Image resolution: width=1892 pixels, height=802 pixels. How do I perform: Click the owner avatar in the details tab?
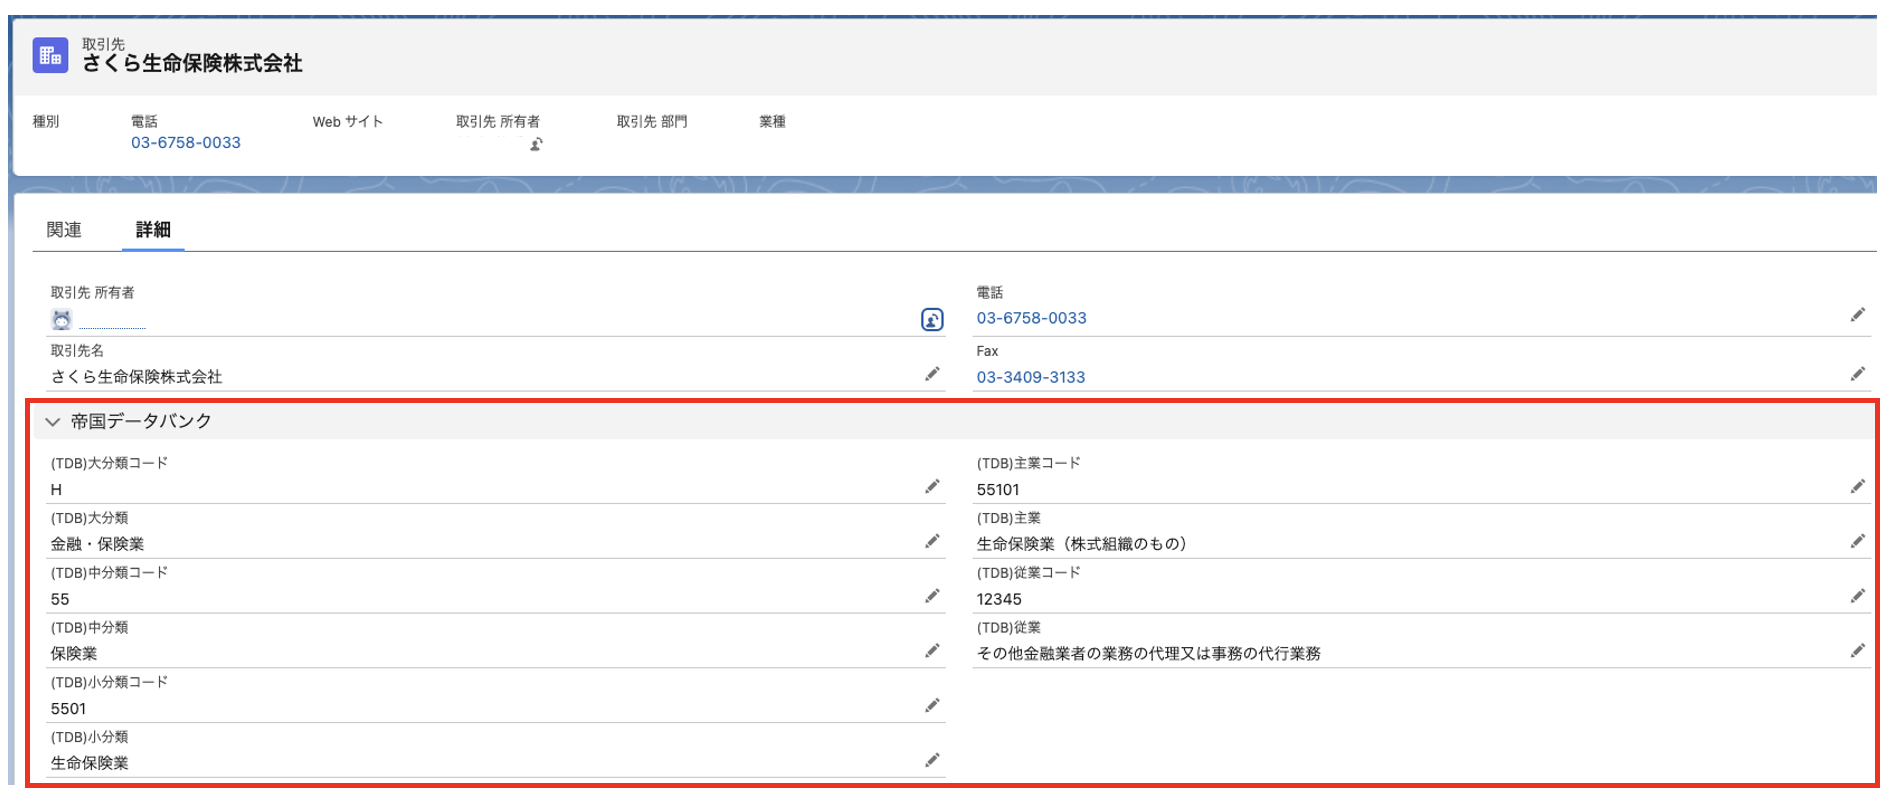click(62, 319)
